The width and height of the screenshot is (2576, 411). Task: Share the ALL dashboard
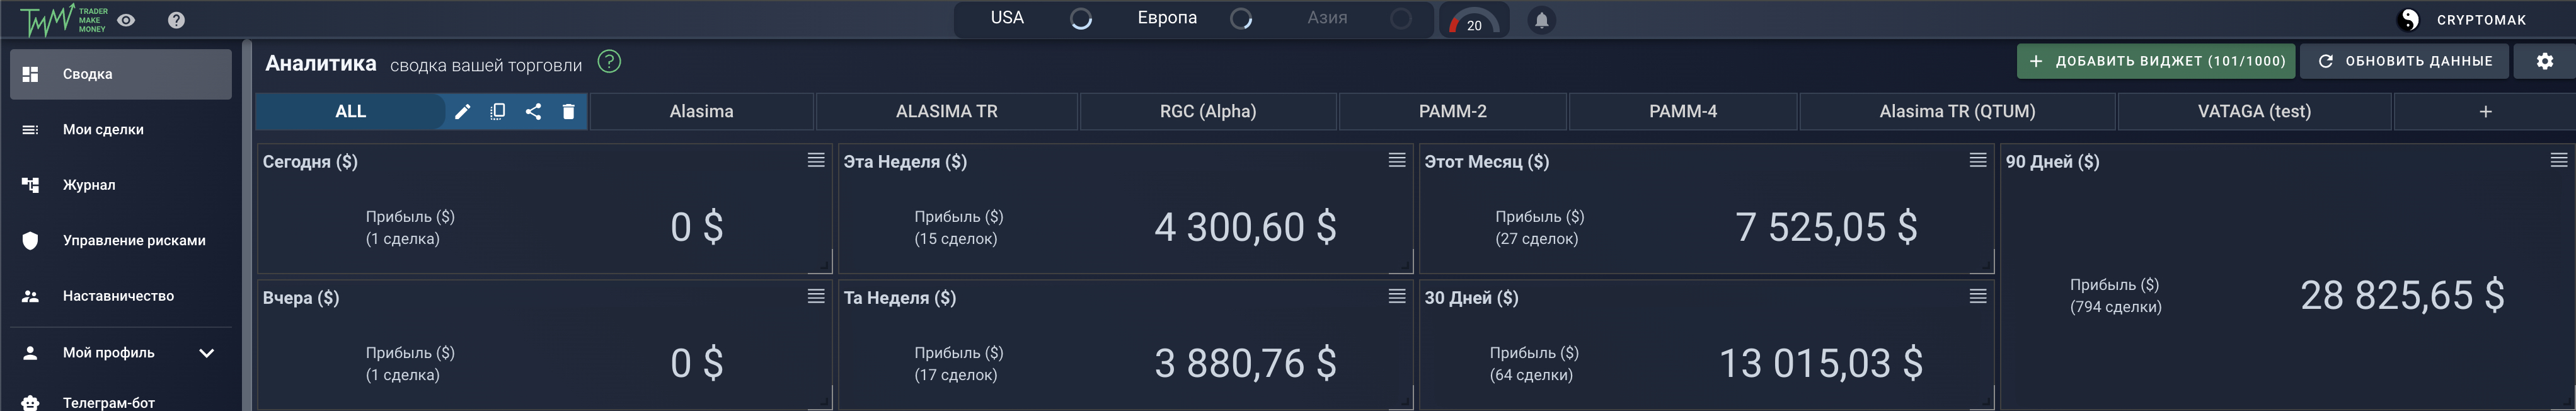pos(533,112)
